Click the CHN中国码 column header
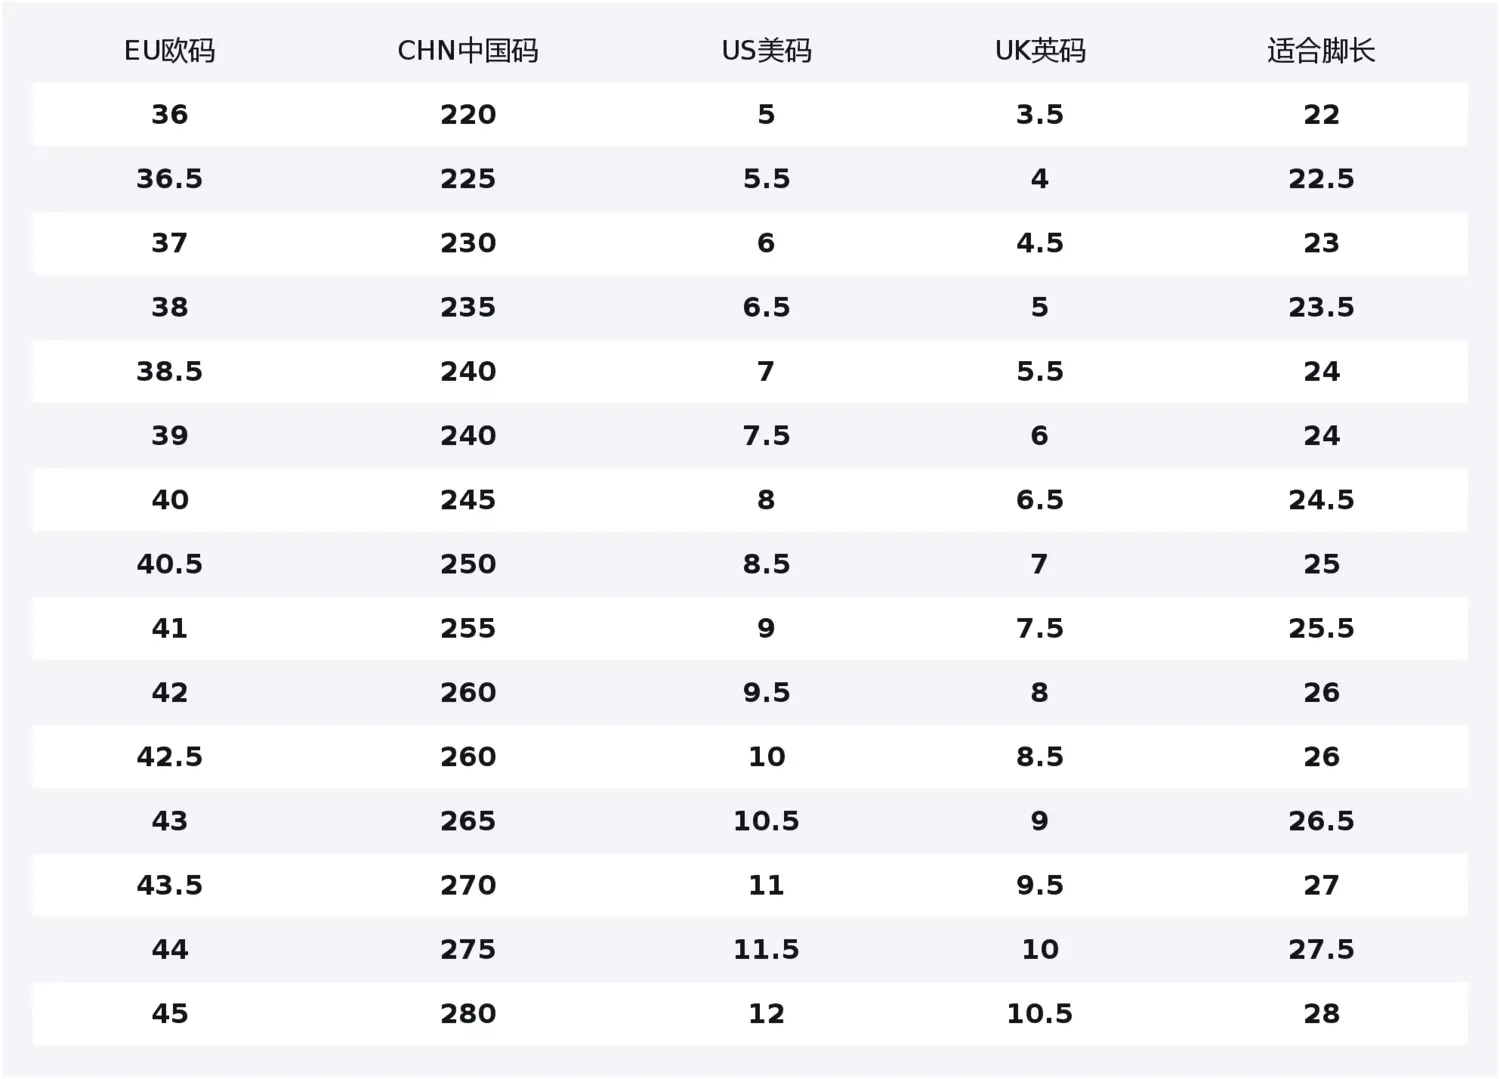Viewport: 1500px width, 1079px height. pyautogui.click(x=468, y=51)
